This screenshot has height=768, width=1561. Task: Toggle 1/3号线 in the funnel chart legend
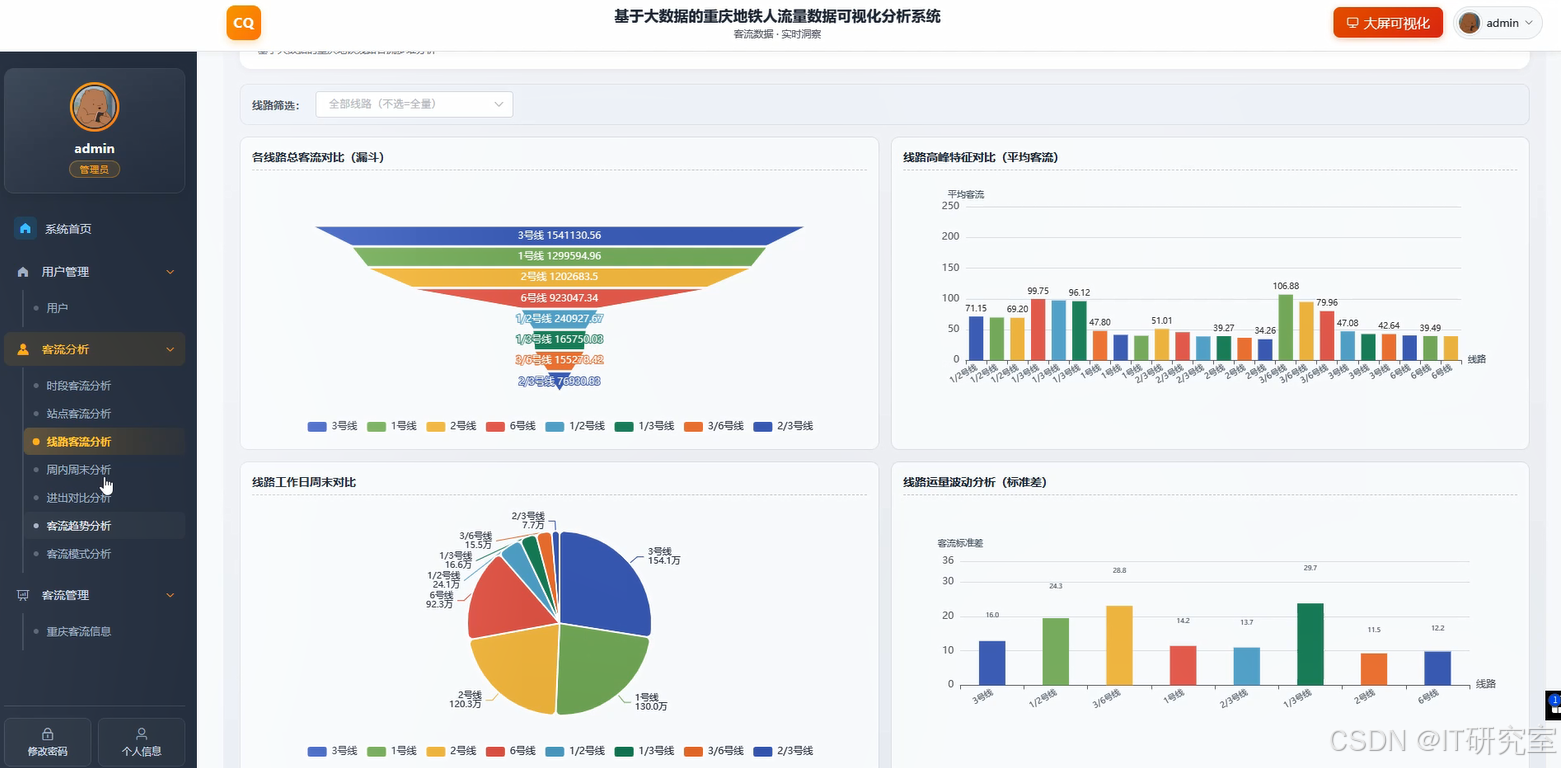[644, 426]
